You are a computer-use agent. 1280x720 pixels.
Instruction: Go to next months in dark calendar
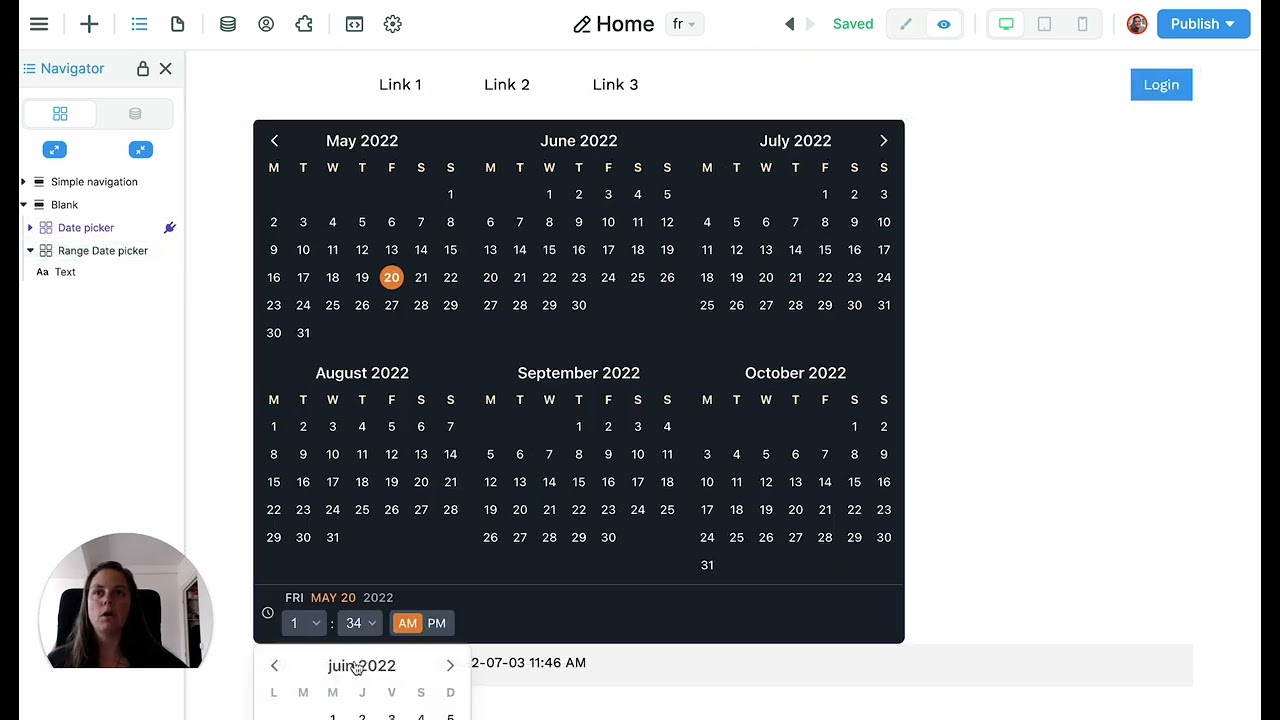pos(884,141)
